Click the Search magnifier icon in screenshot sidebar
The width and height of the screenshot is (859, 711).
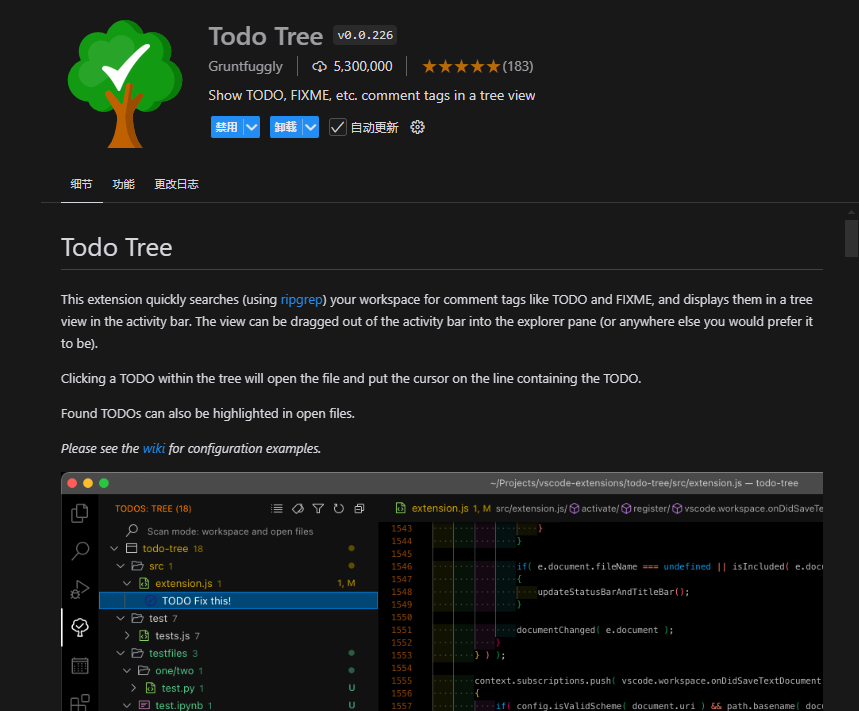point(80,551)
